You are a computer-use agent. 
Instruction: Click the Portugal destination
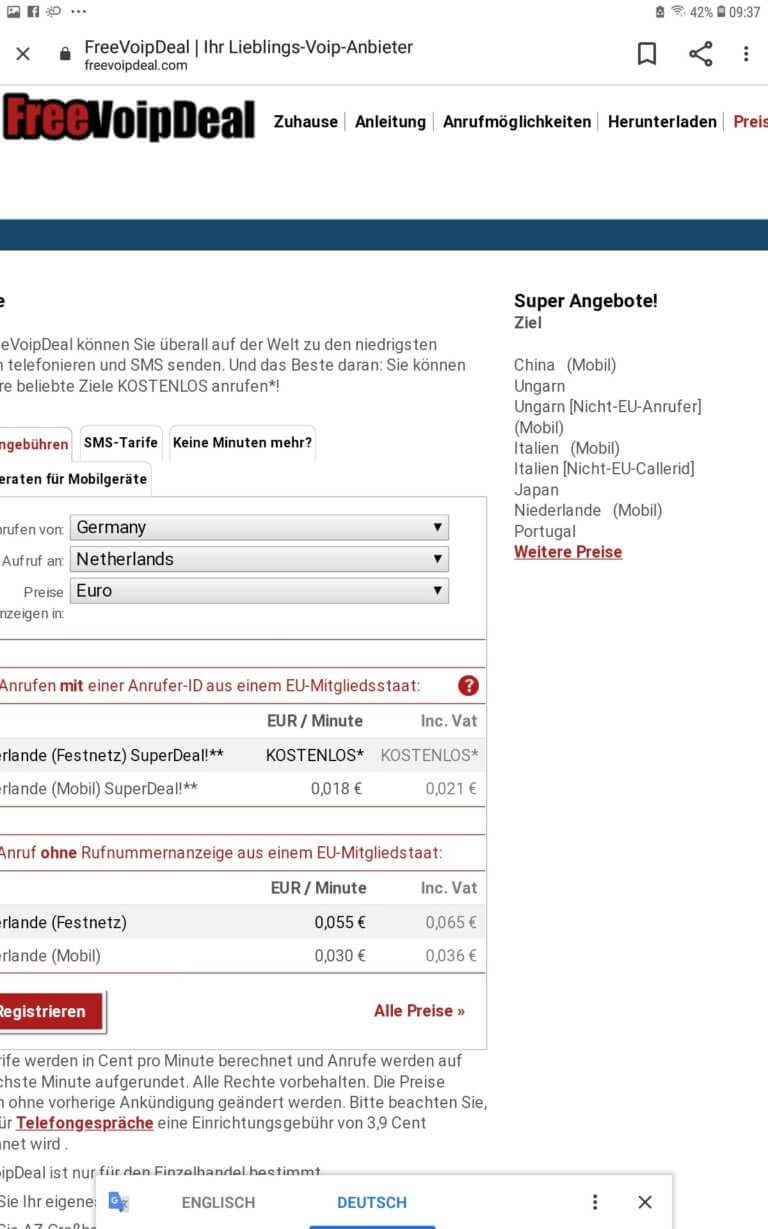tap(545, 531)
